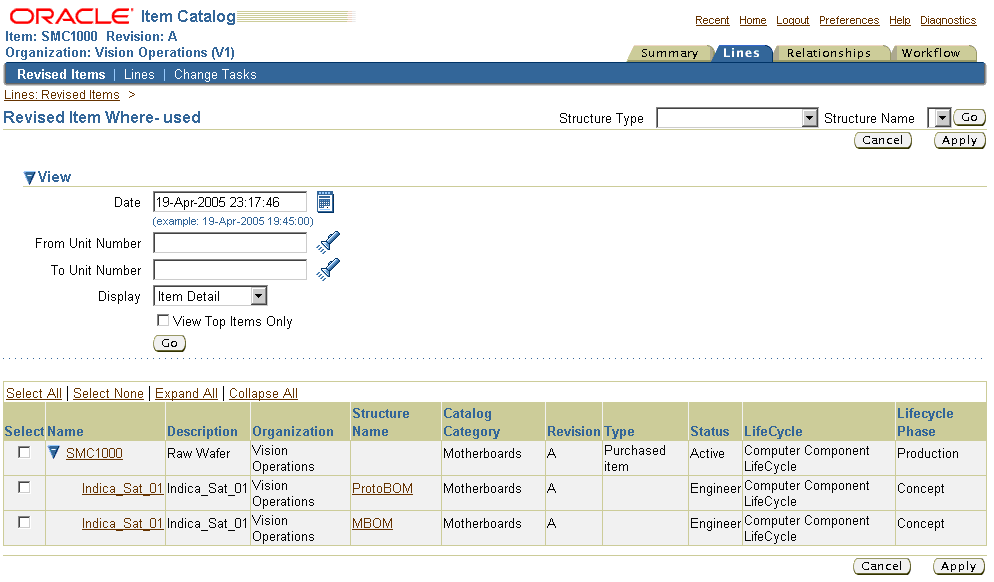The image size is (994, 582).
Task: Go to the Home link
Action: [752, 20]
